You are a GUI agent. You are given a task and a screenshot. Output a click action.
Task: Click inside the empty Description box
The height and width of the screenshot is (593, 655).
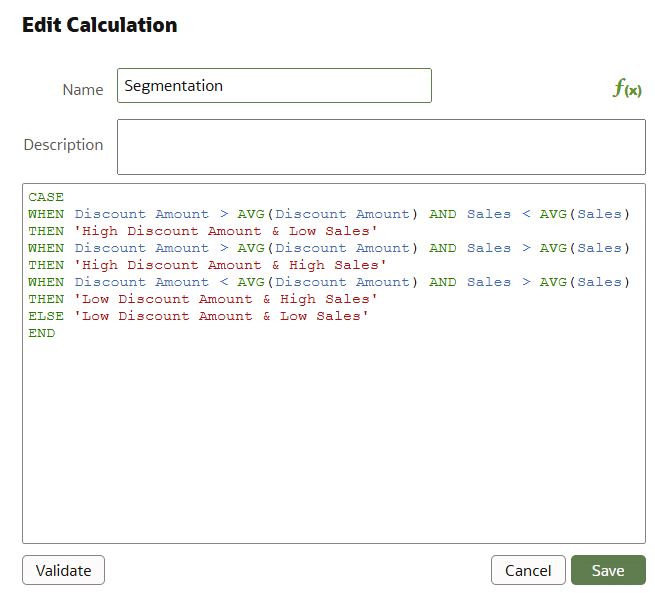[x=381, y=147]
